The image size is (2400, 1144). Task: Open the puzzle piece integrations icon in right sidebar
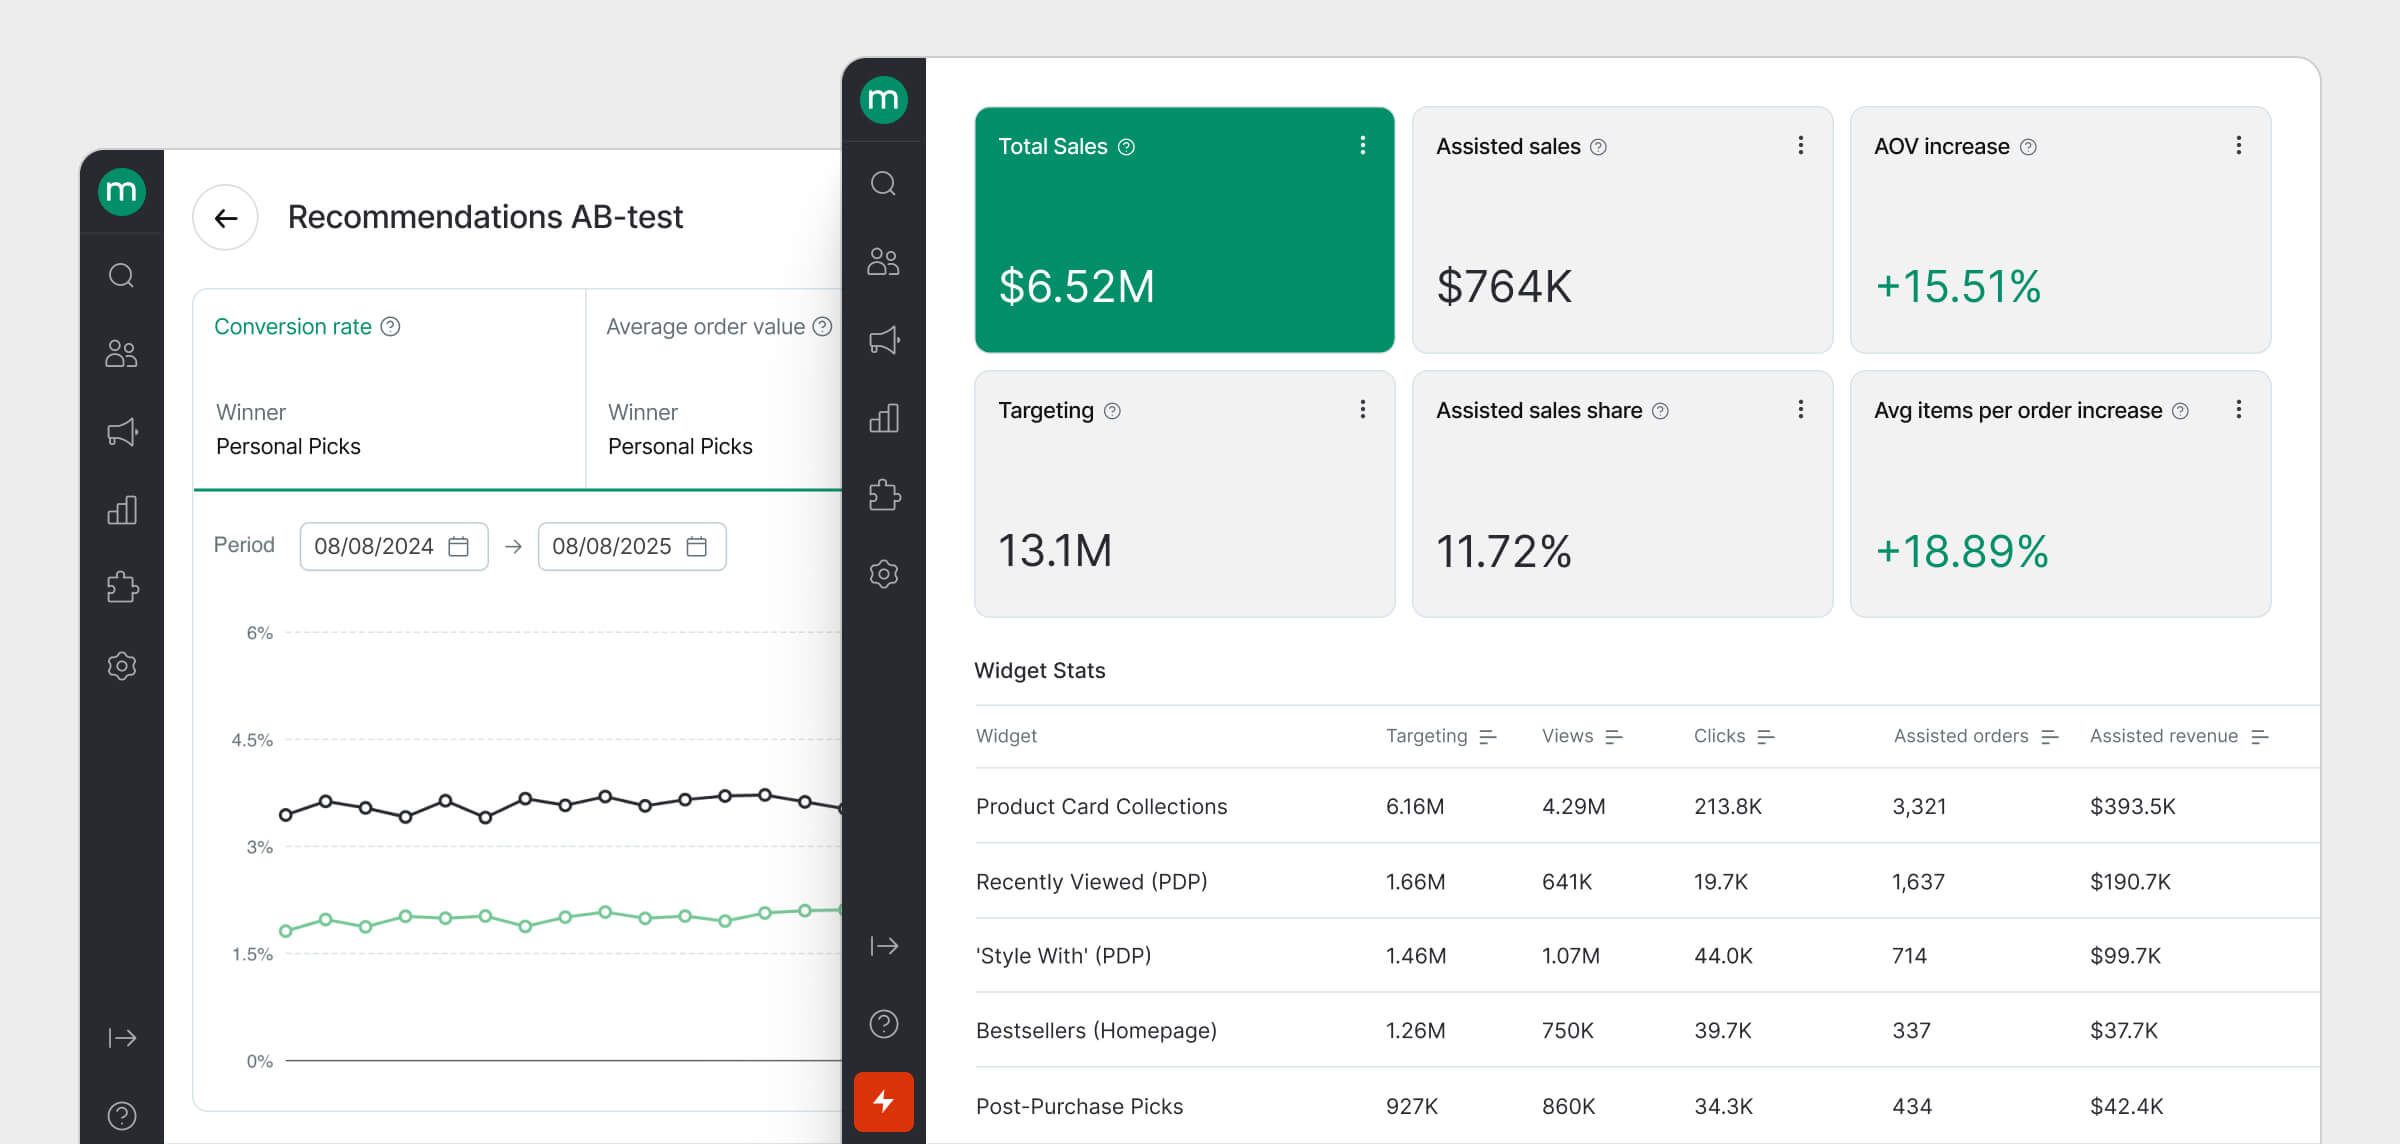pyautogui.click(x=884, y=496)
